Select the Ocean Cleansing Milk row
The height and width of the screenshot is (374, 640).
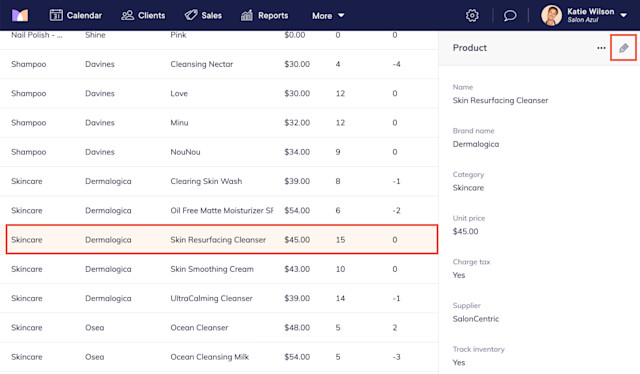pyautogui.click(x=219, y=357)
